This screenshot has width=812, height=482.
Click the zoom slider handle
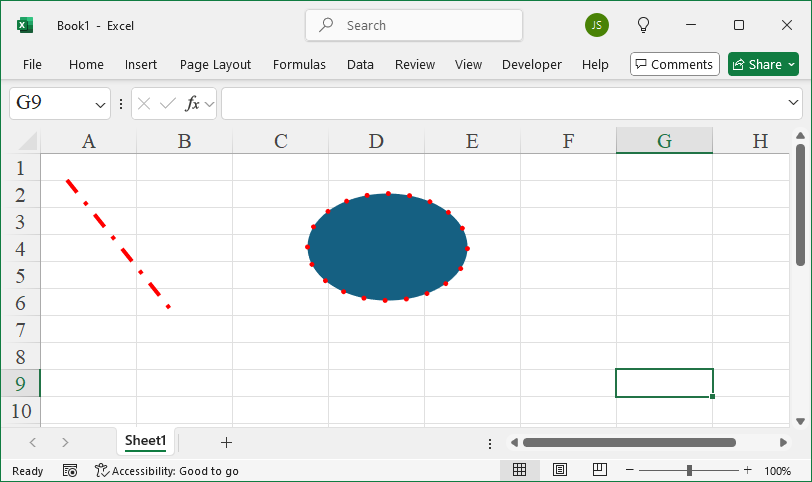689,470
